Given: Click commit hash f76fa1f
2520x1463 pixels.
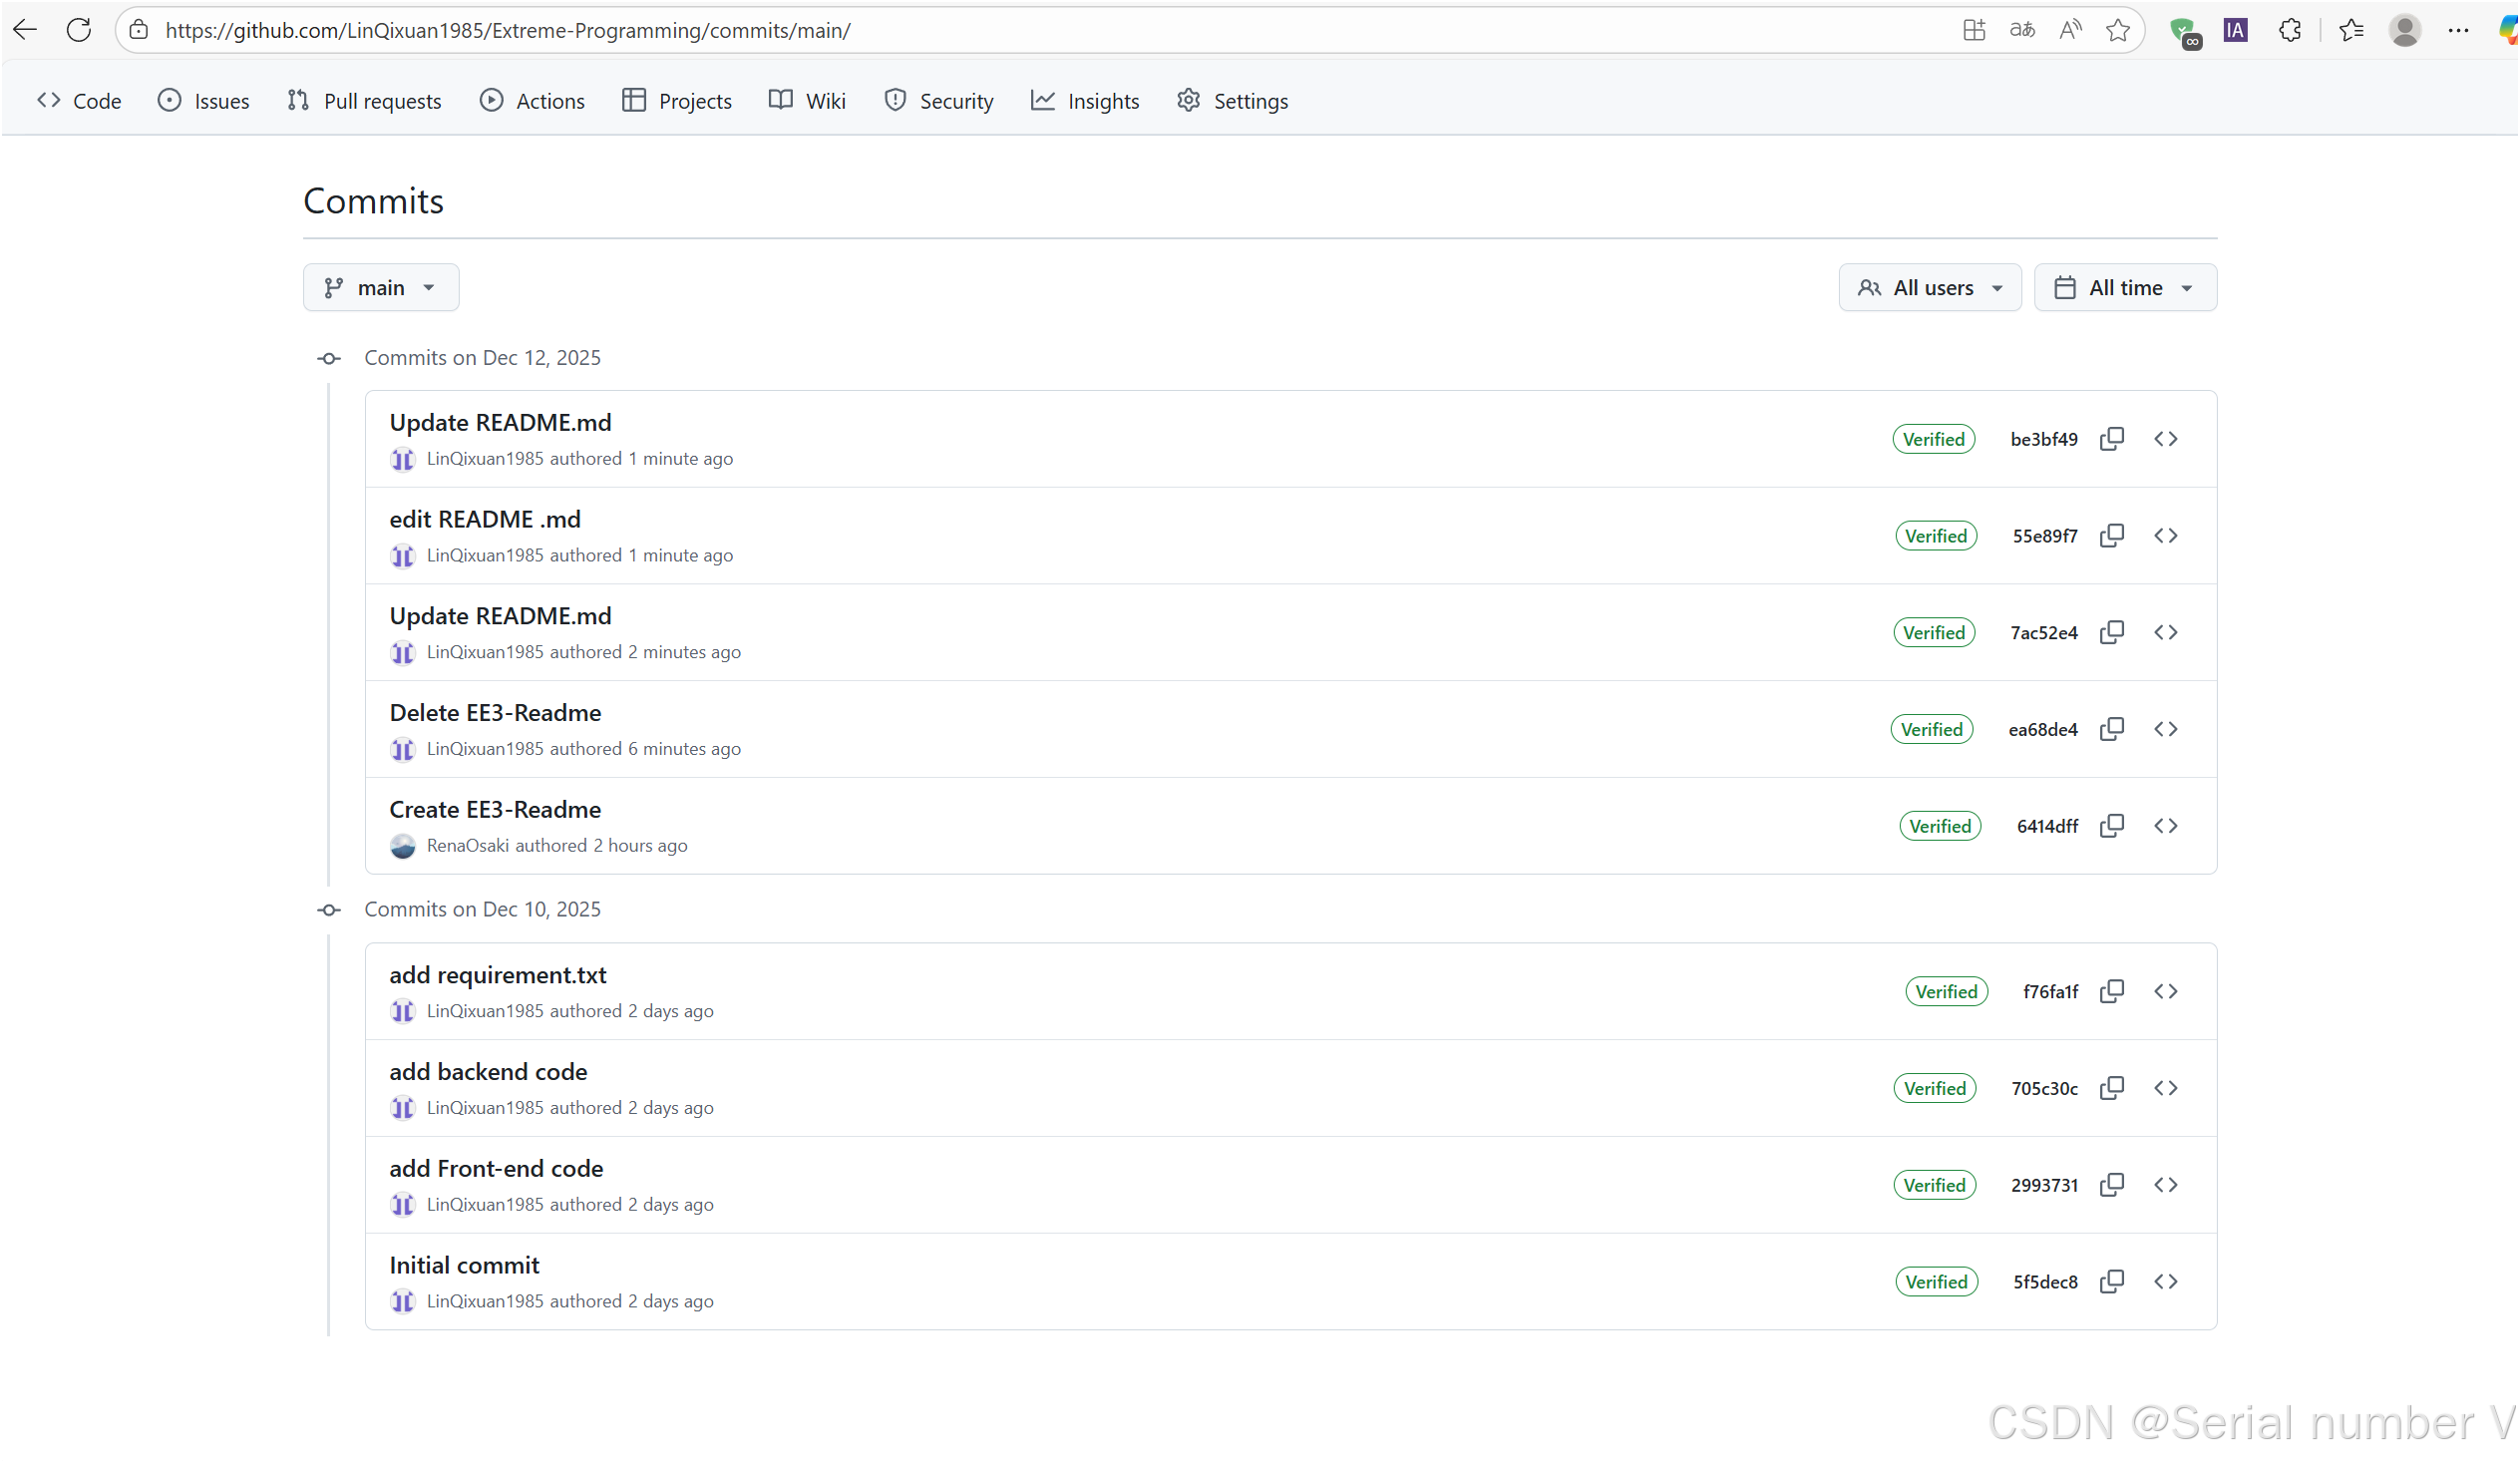Looking at the screenshot, I should pos(2049,992).
